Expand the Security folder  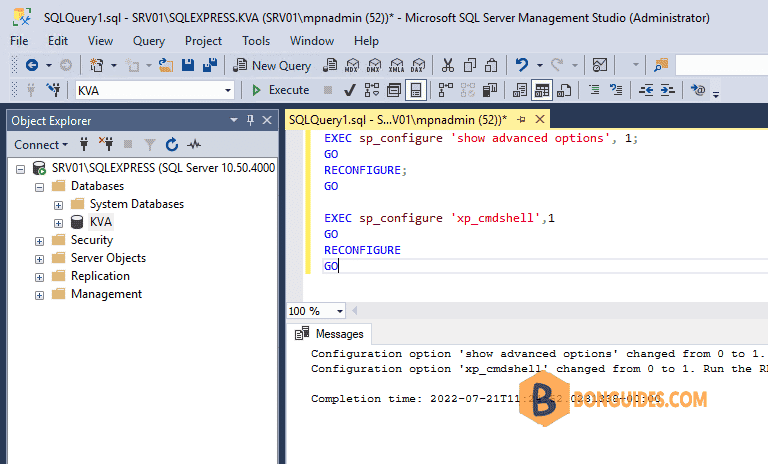pos(40,241)
